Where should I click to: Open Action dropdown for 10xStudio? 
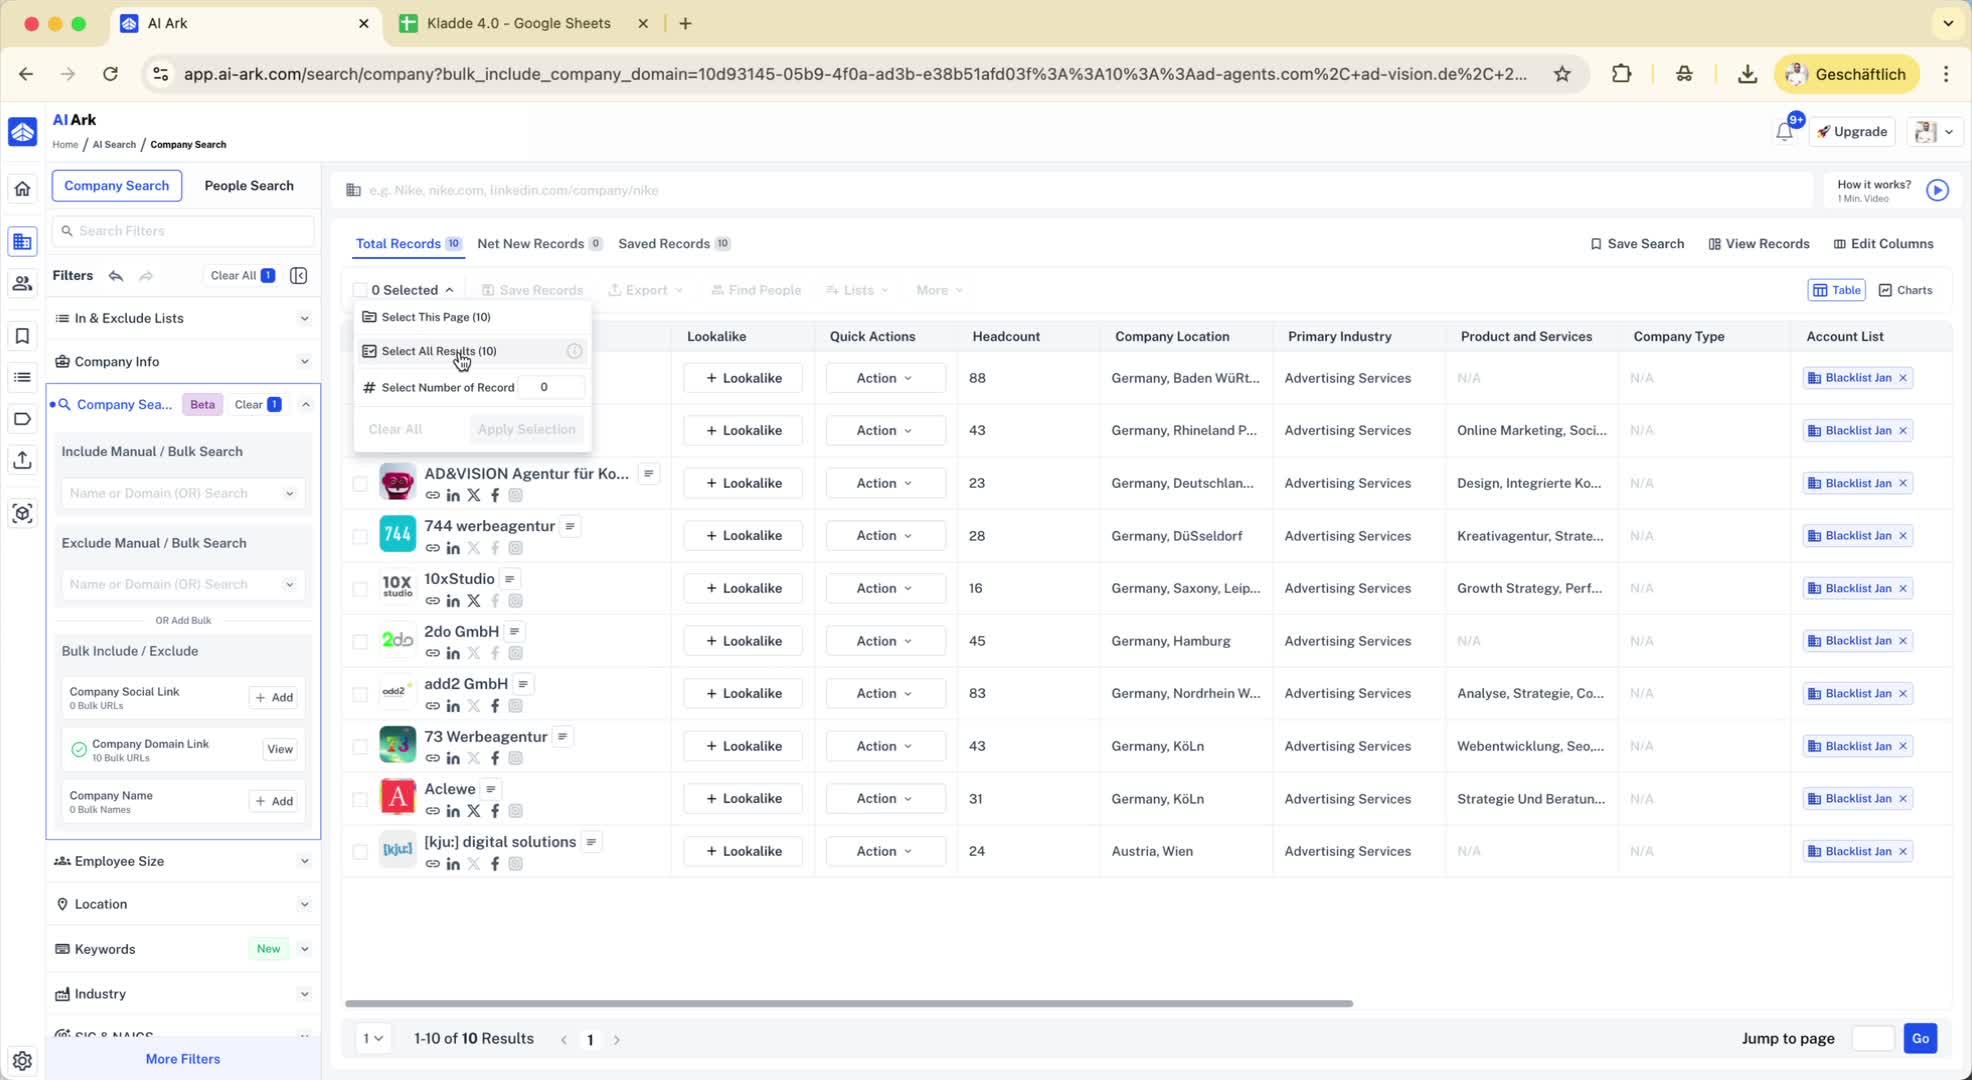point(884,588)
